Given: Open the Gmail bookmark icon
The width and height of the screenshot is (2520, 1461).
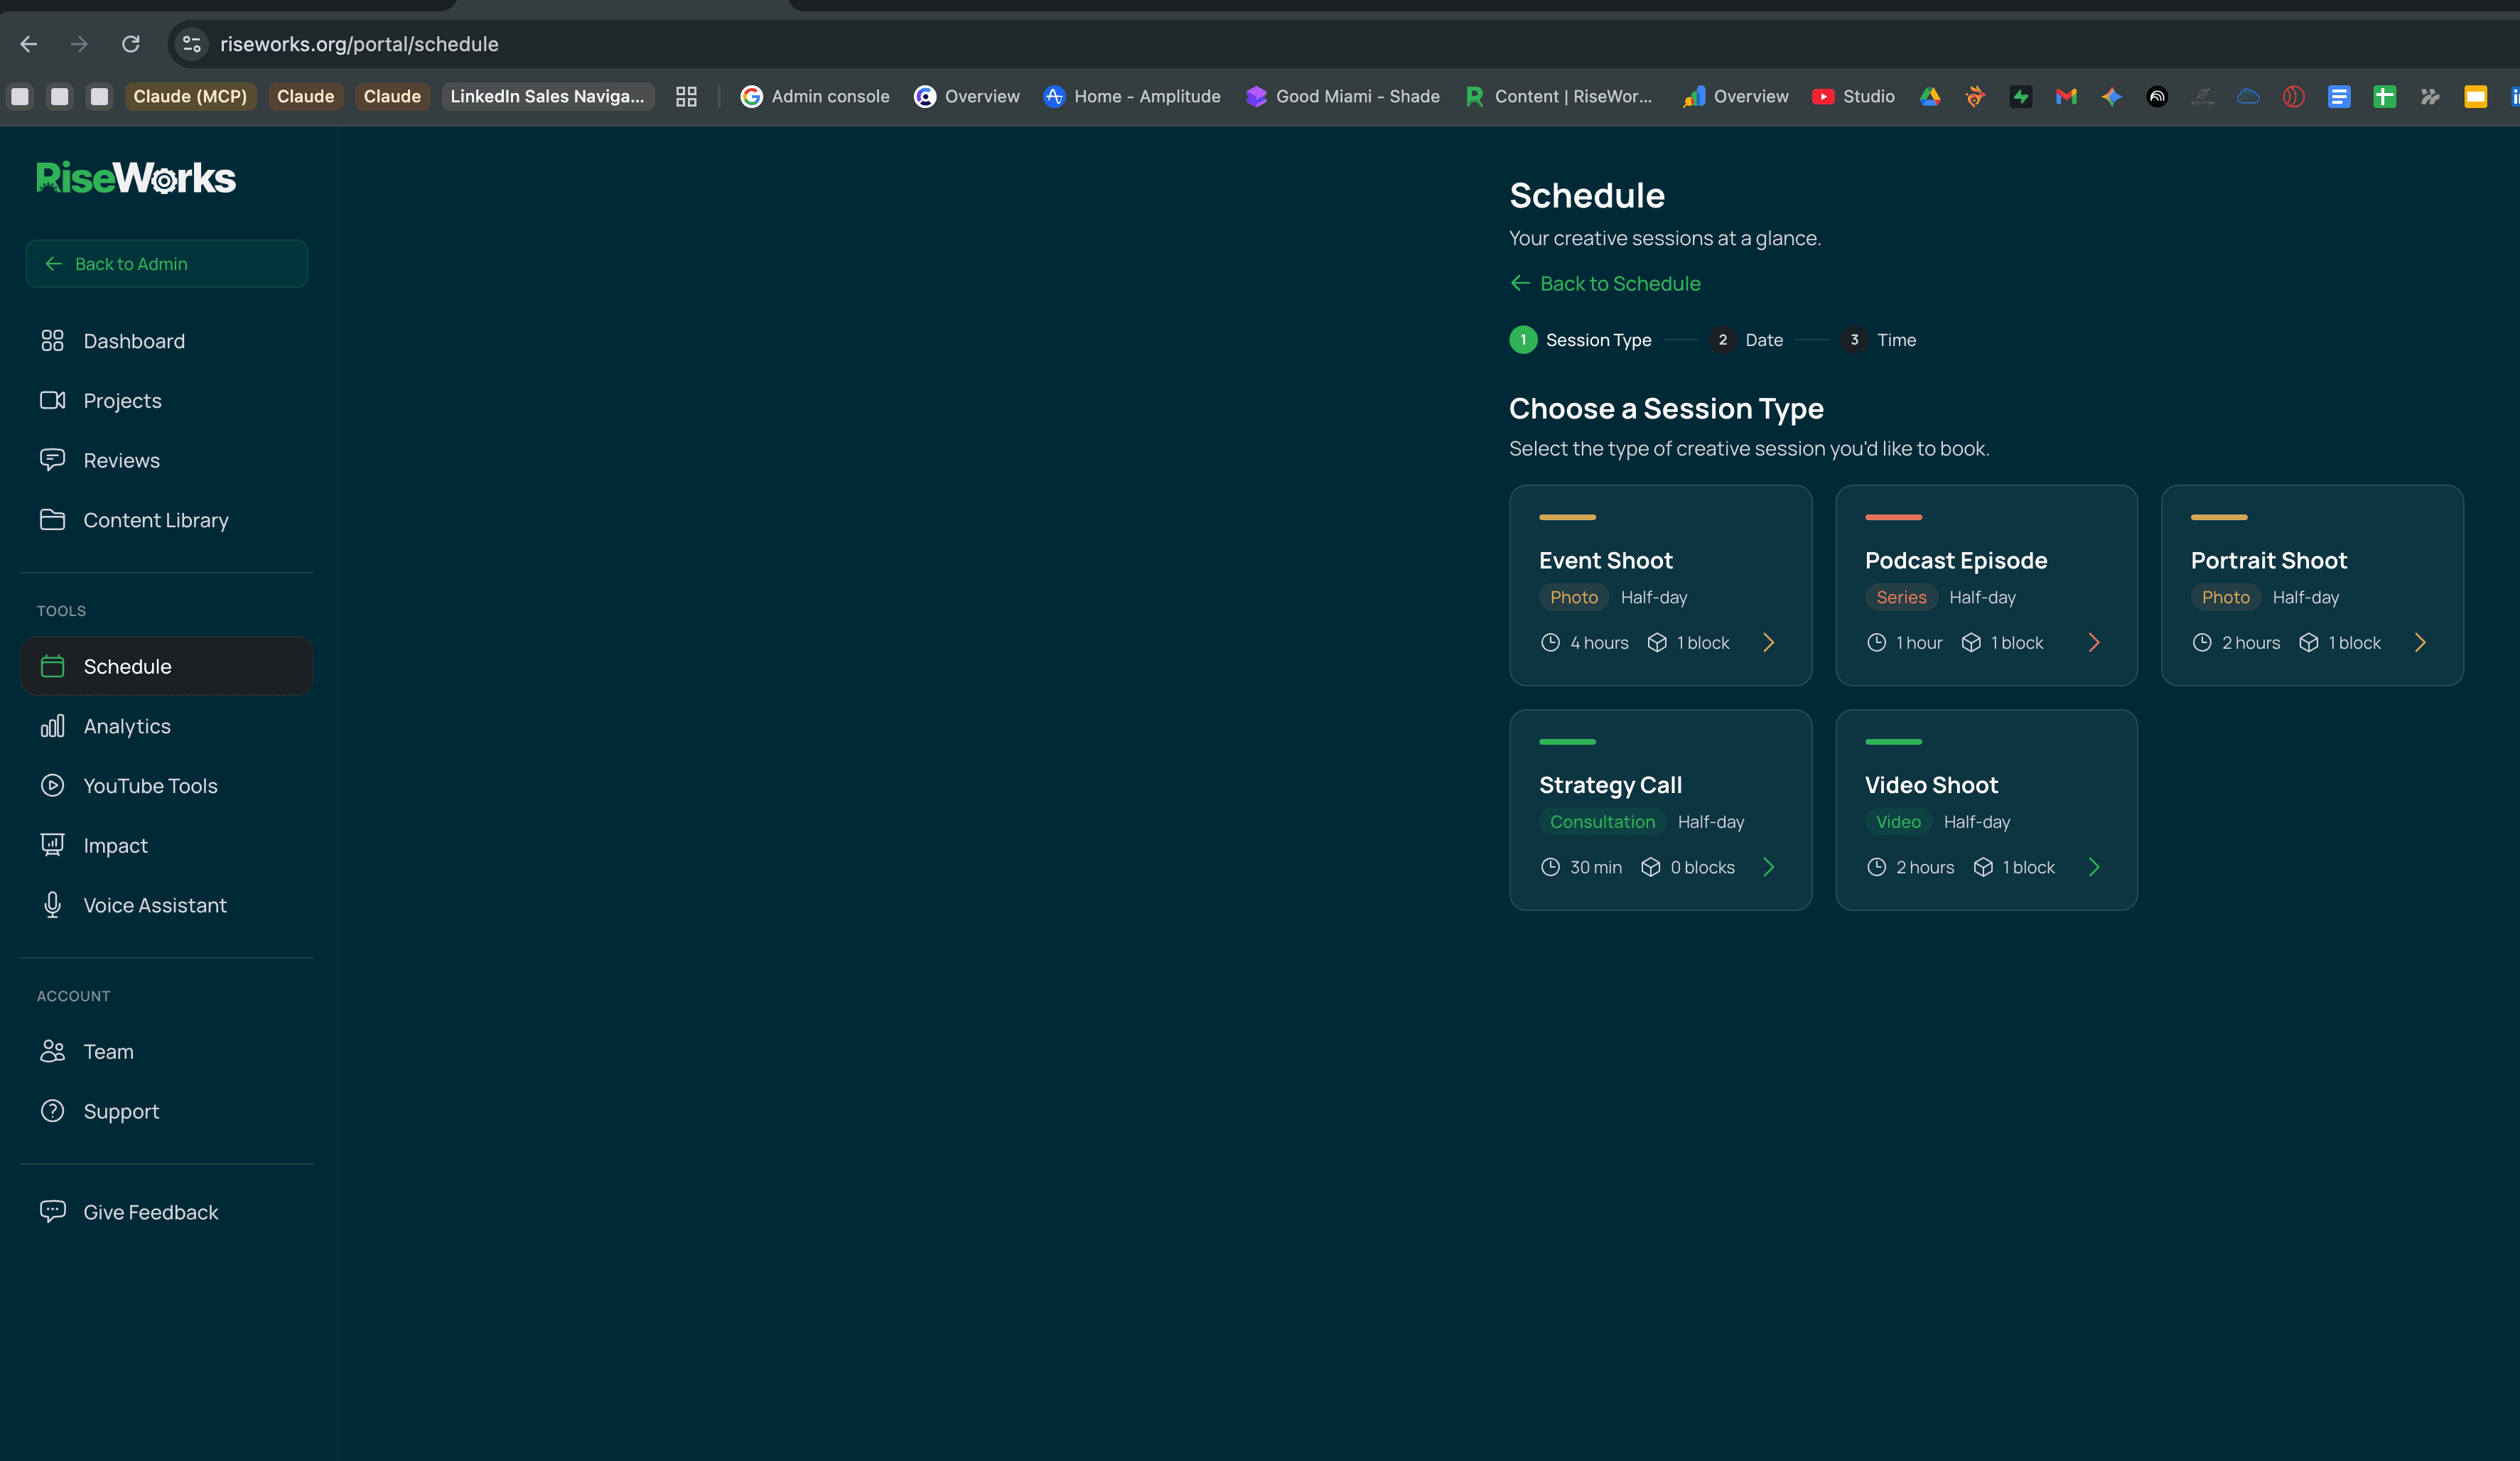Looking at the screenshot, I should [2066, 96].
